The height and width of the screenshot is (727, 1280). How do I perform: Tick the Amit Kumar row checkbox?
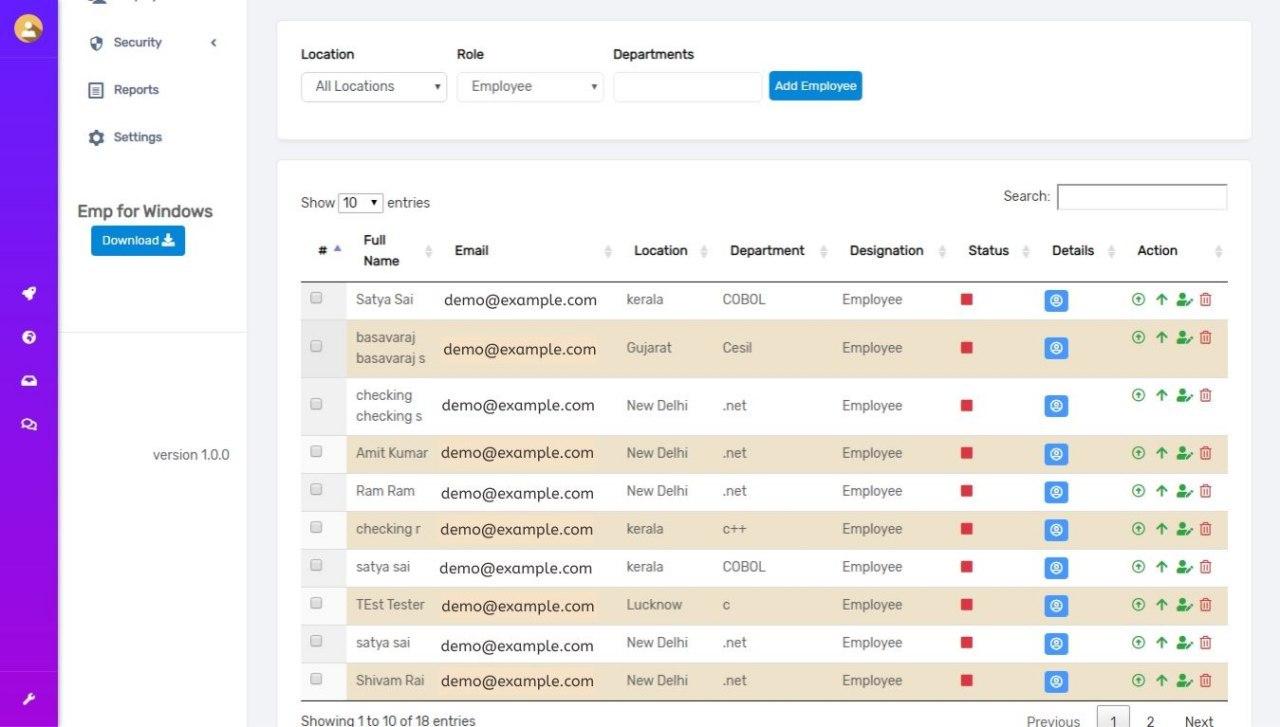[317, 452]
